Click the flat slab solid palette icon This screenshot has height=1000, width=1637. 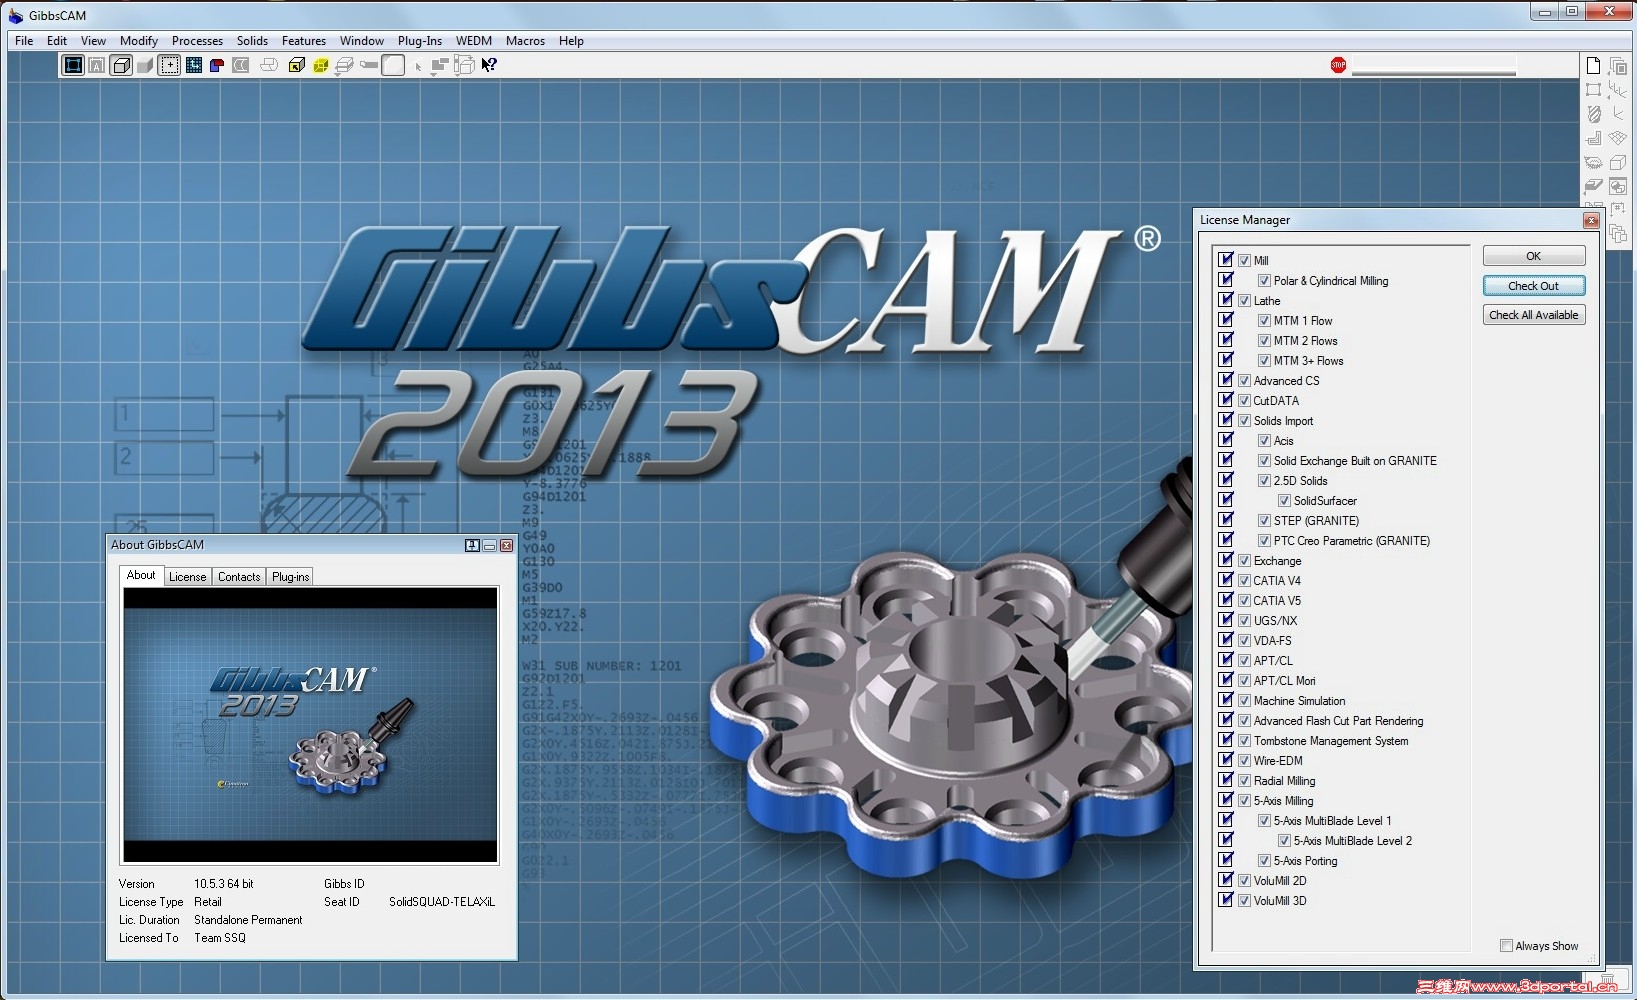[1594, 186]
